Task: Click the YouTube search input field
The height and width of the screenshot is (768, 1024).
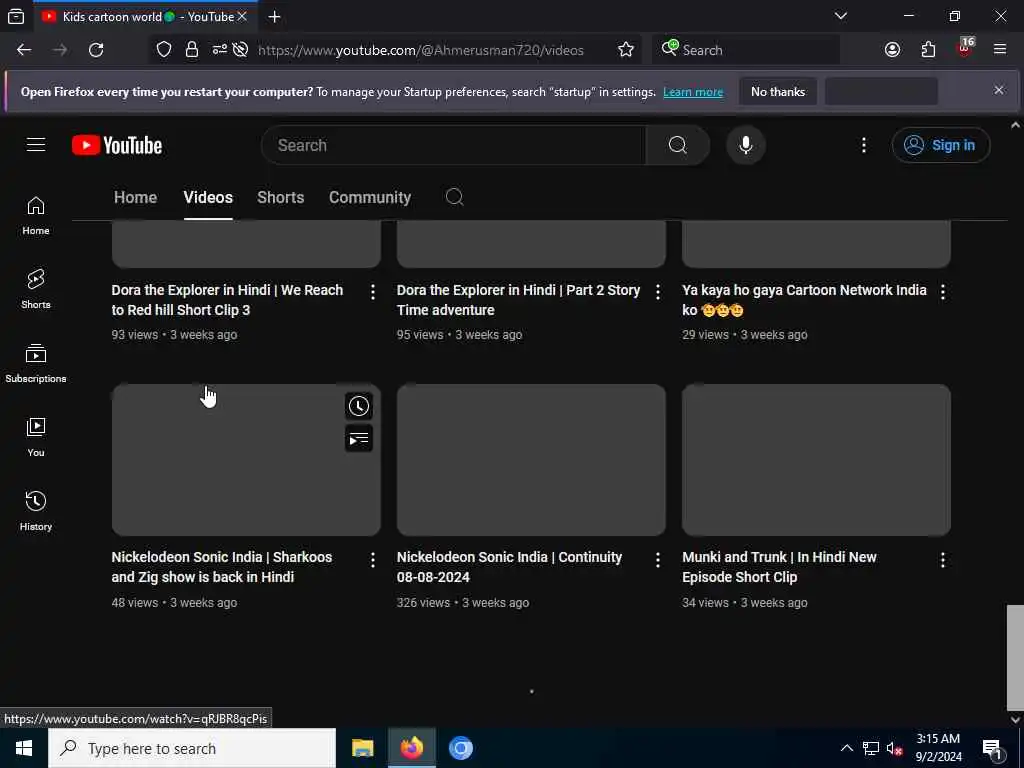Action: click(x=453, y=145)
